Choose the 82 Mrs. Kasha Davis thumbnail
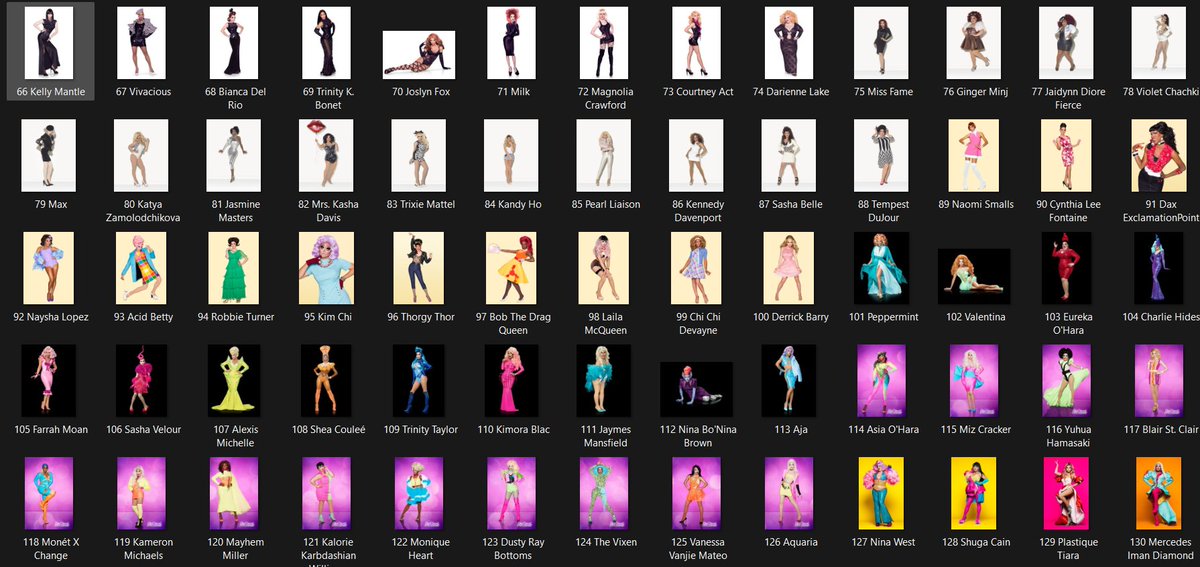The height and width of the screenshot is (567, 1200). 326,155
